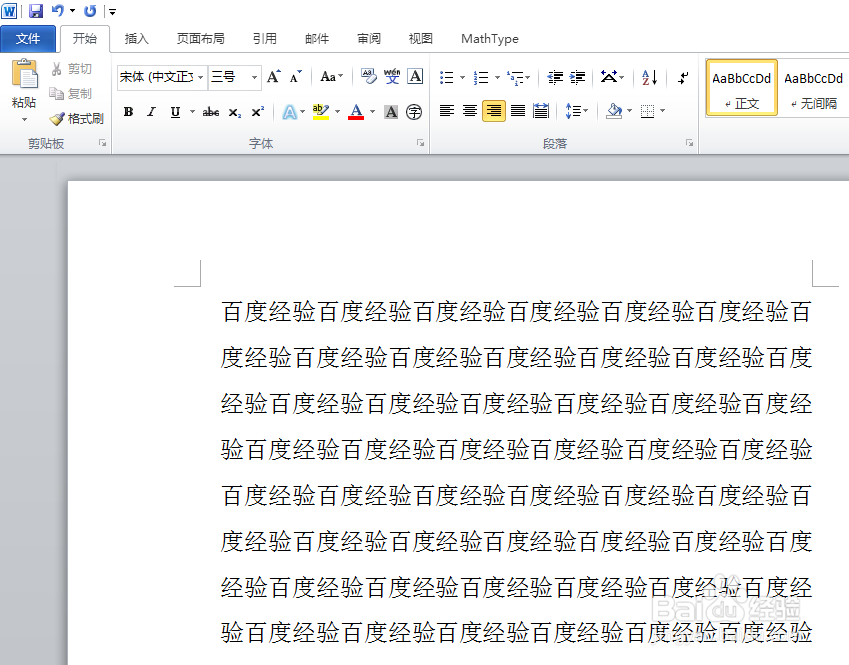Click the highlighted Align Right button
Screen dimensions: 849x665
pyautogui.click(x=493, y=111)
